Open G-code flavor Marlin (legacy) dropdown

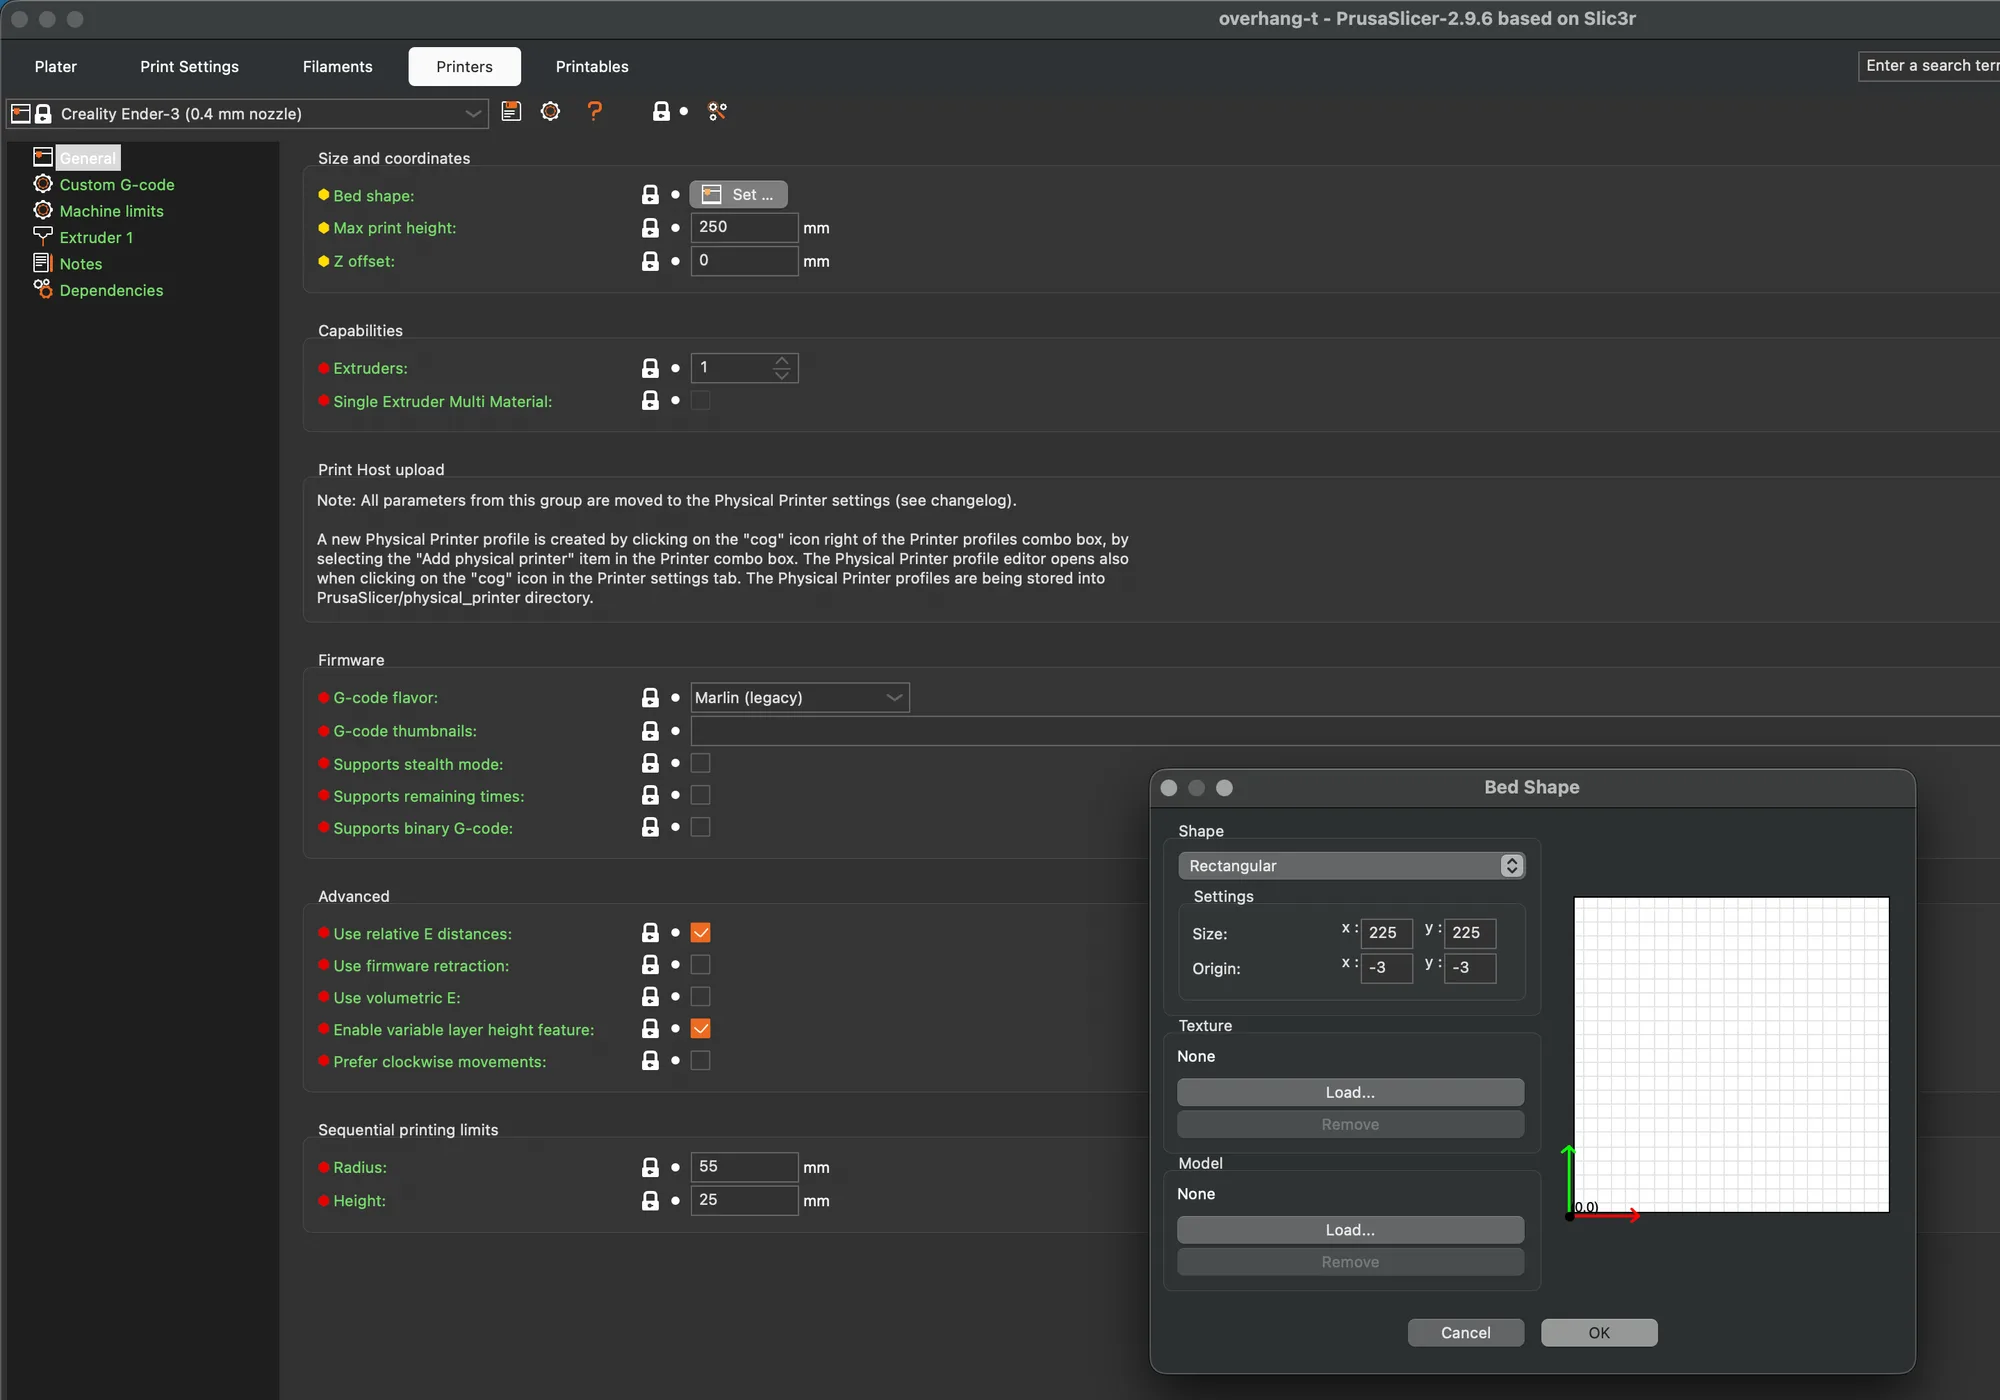point(800,697)
